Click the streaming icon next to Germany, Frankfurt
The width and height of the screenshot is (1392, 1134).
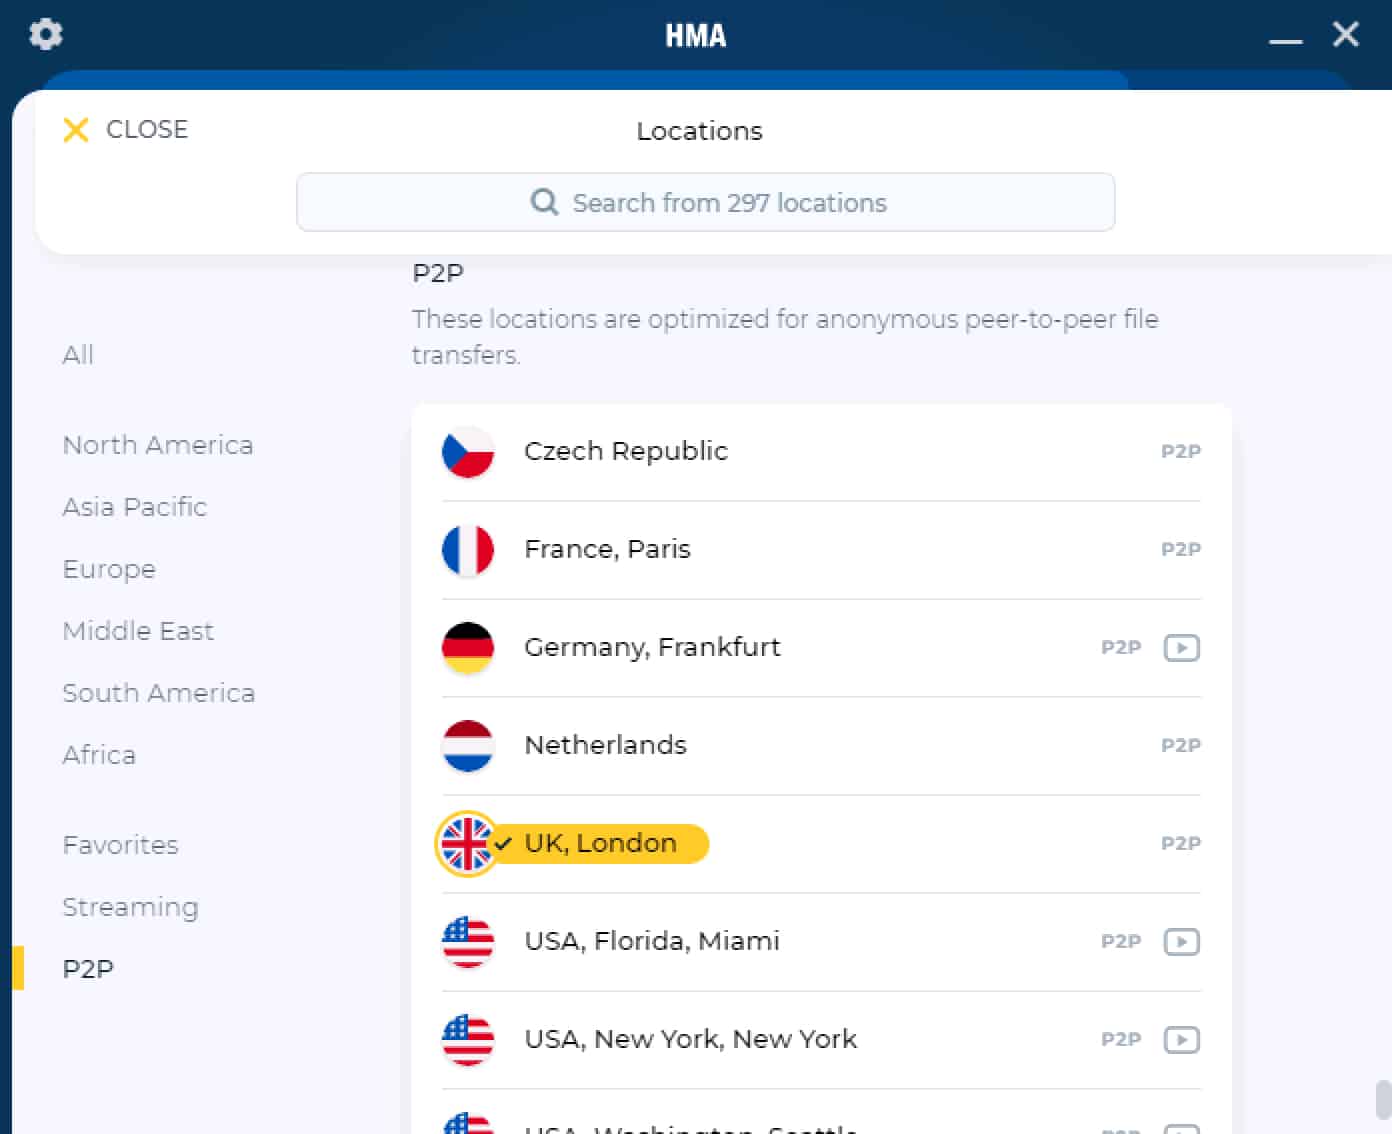(x=1181, y=648)
